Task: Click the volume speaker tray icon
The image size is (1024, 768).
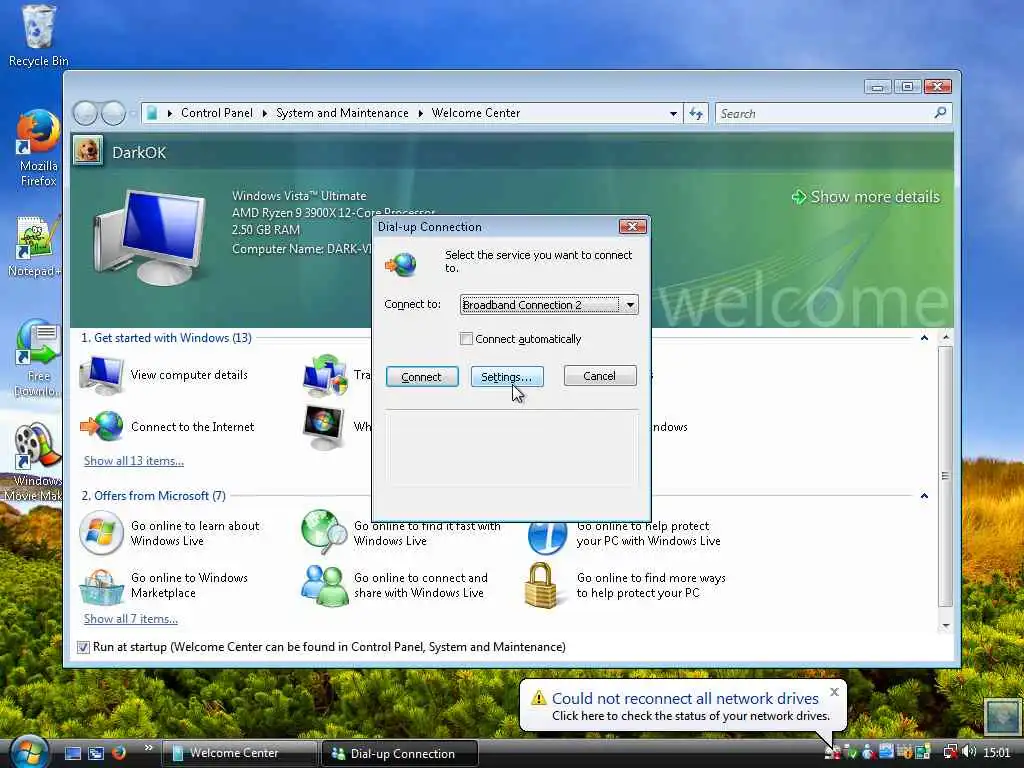Action: click(x=968, y=753)
